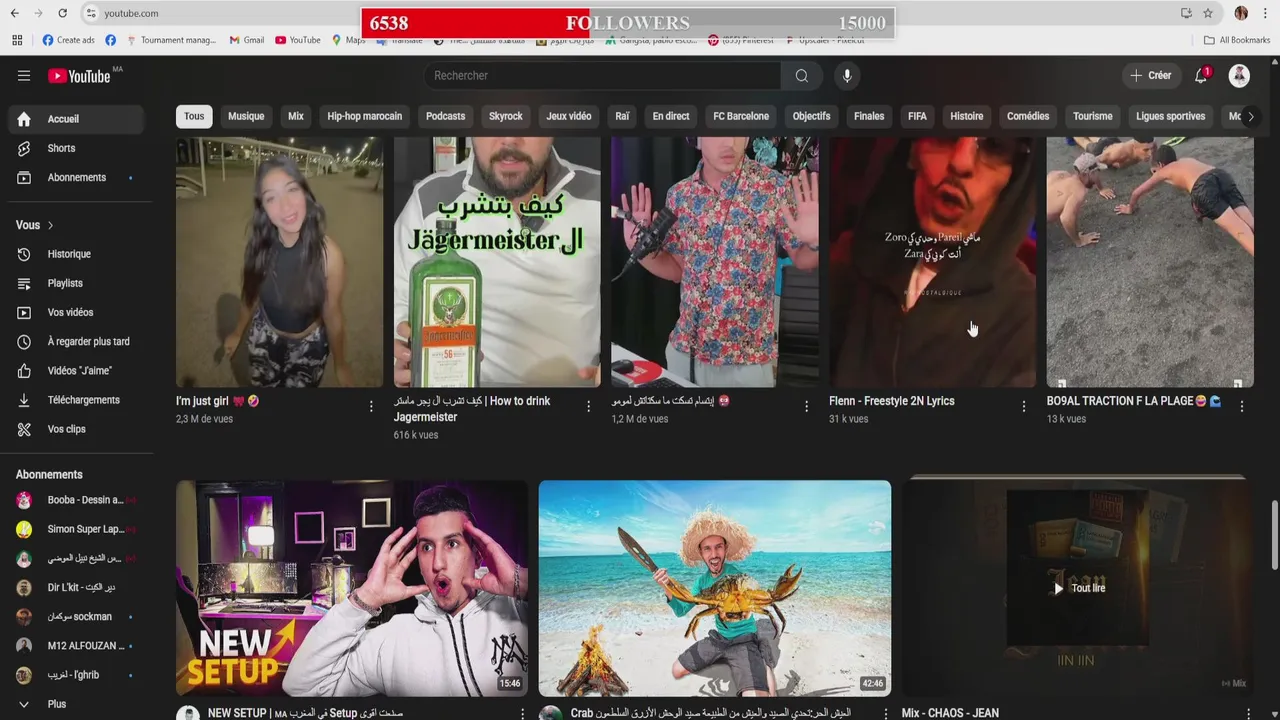Open À regarder plus tard
This screenshot has width=1280, height=720.
click(x=76, y=341)
